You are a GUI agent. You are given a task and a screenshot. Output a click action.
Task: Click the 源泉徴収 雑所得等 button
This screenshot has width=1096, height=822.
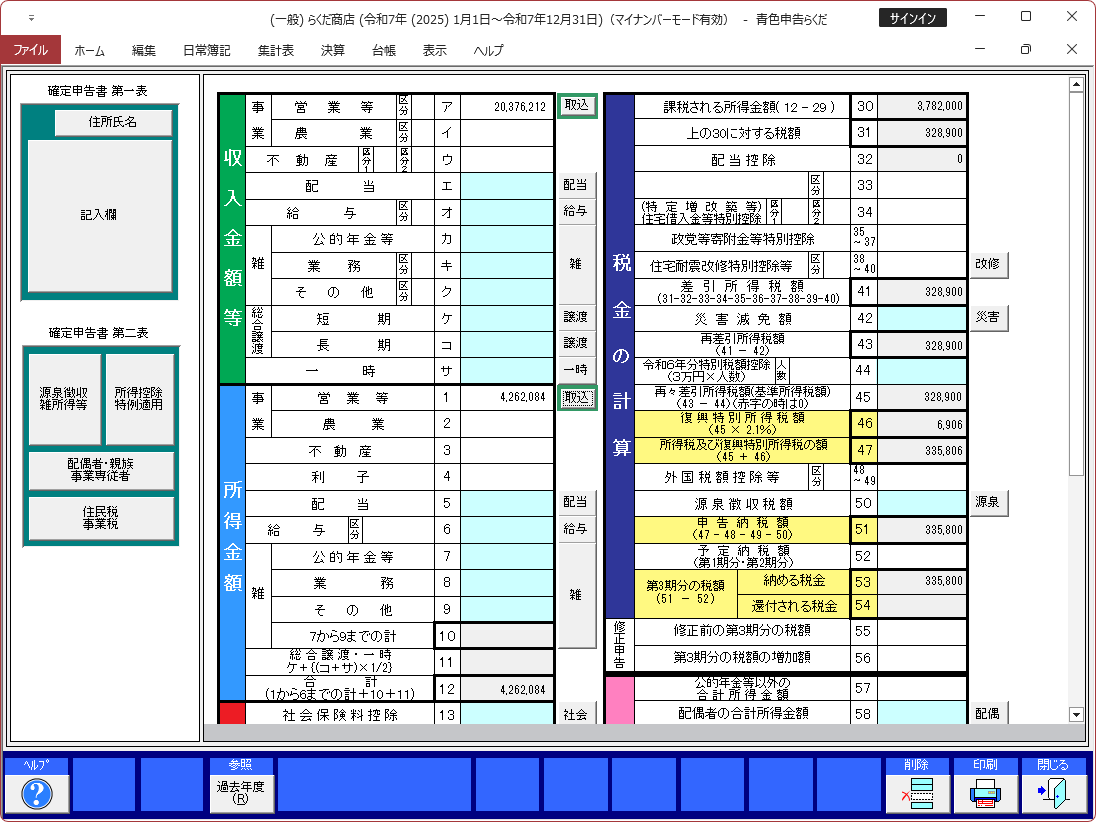tap(64, 398)
